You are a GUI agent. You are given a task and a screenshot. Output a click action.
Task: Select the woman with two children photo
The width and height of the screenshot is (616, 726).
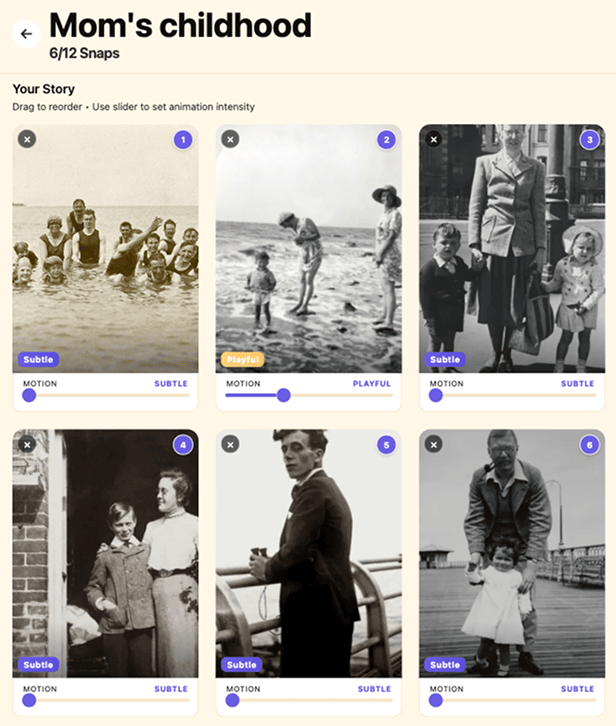tap(512, 248)
